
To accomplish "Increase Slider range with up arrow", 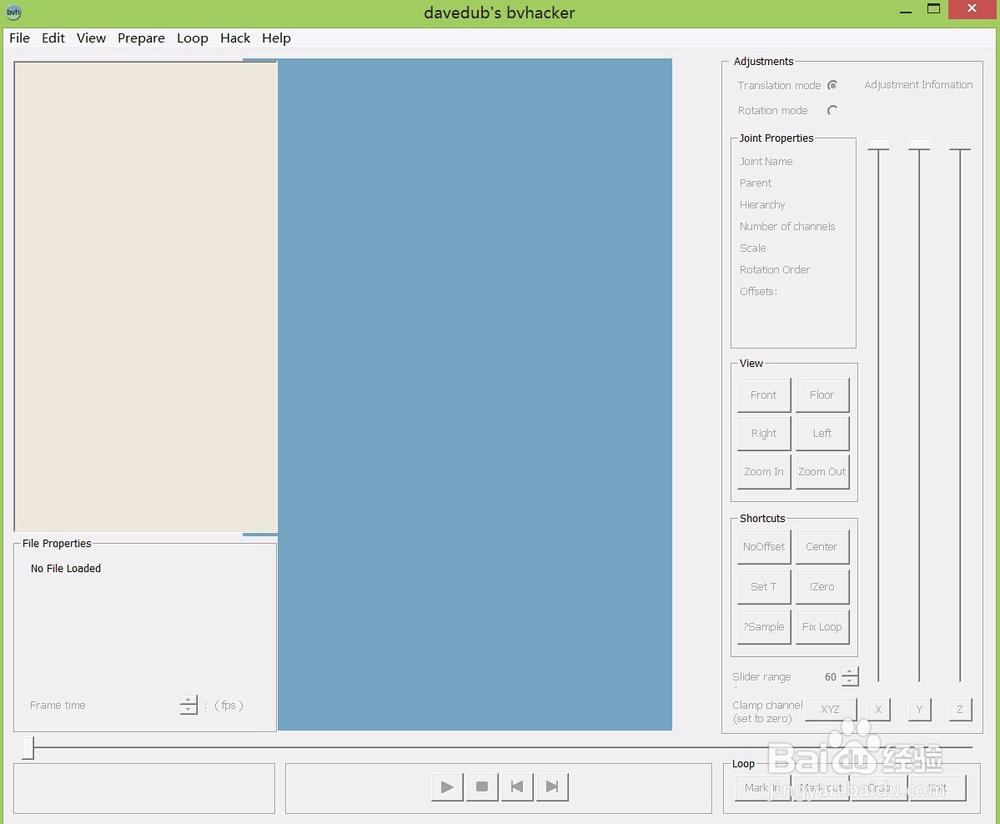I will point(849,672).
